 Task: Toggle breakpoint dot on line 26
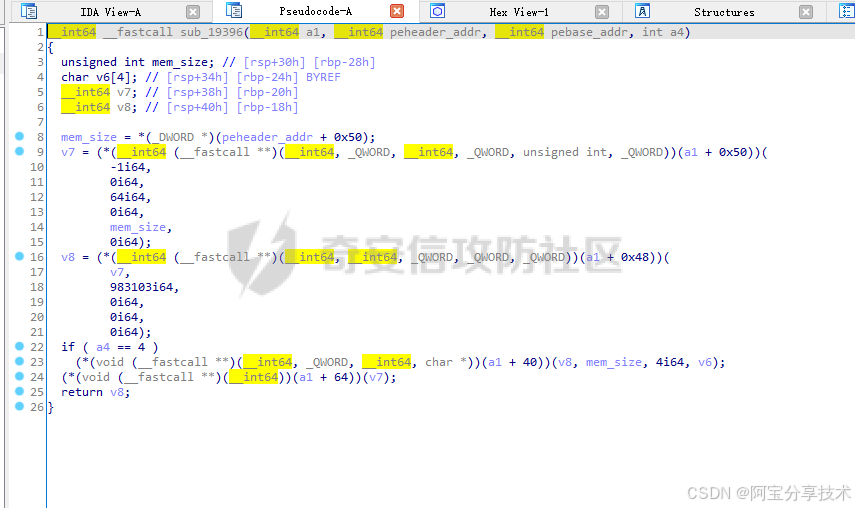(20, 406)
